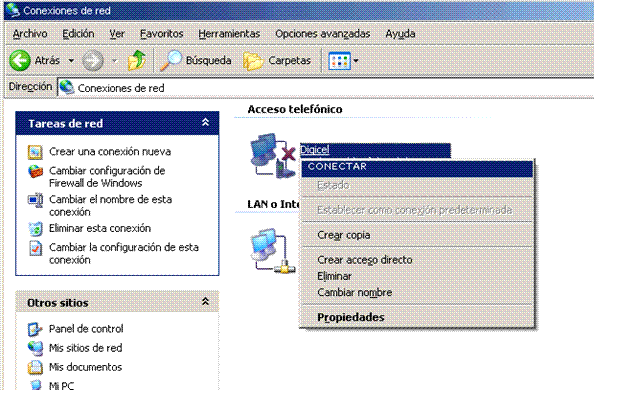This screenshot has height=400, width=640.
Task: Click Cambiar la configuración de esta conexión
Action: (124, 253)
